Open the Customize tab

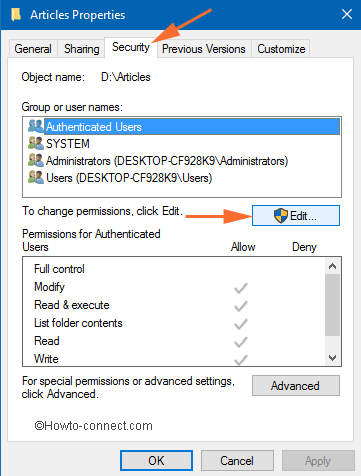281,49
